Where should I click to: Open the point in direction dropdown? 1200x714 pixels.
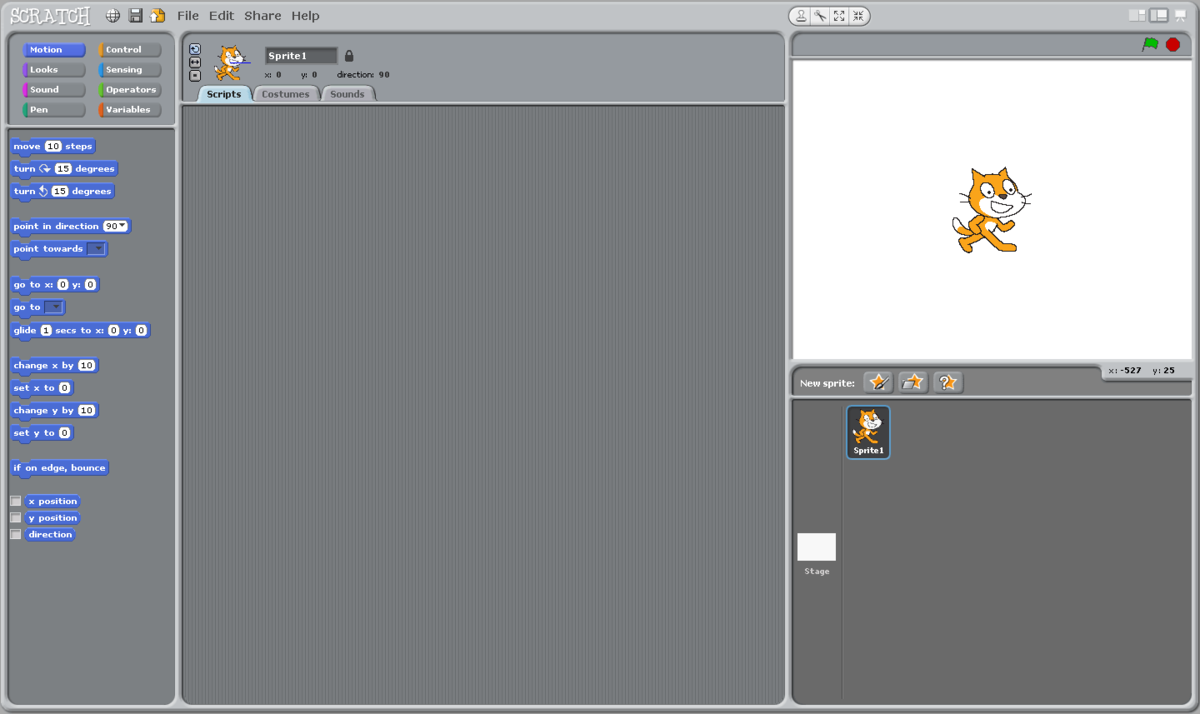[120, 226]
